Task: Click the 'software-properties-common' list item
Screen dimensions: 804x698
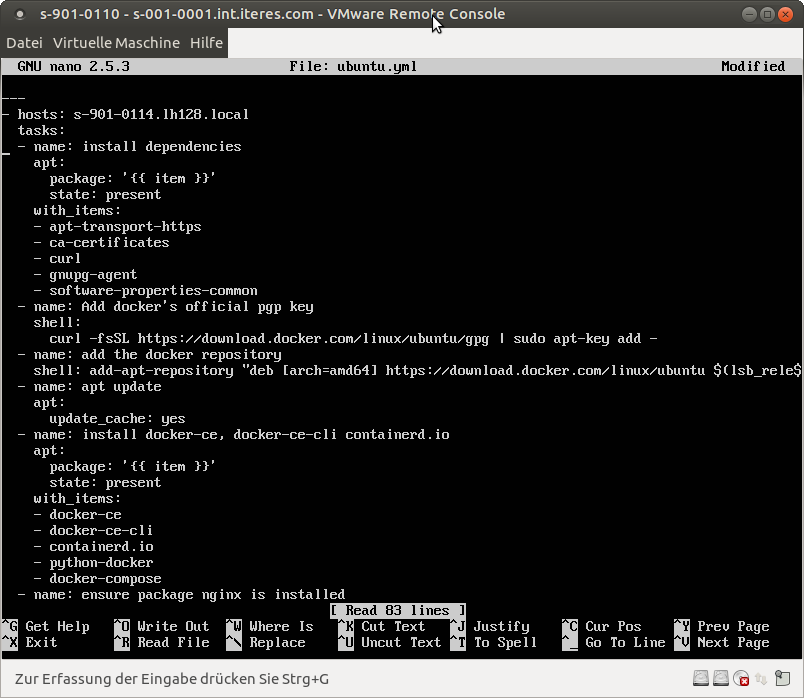Action: tap(146, 290)
